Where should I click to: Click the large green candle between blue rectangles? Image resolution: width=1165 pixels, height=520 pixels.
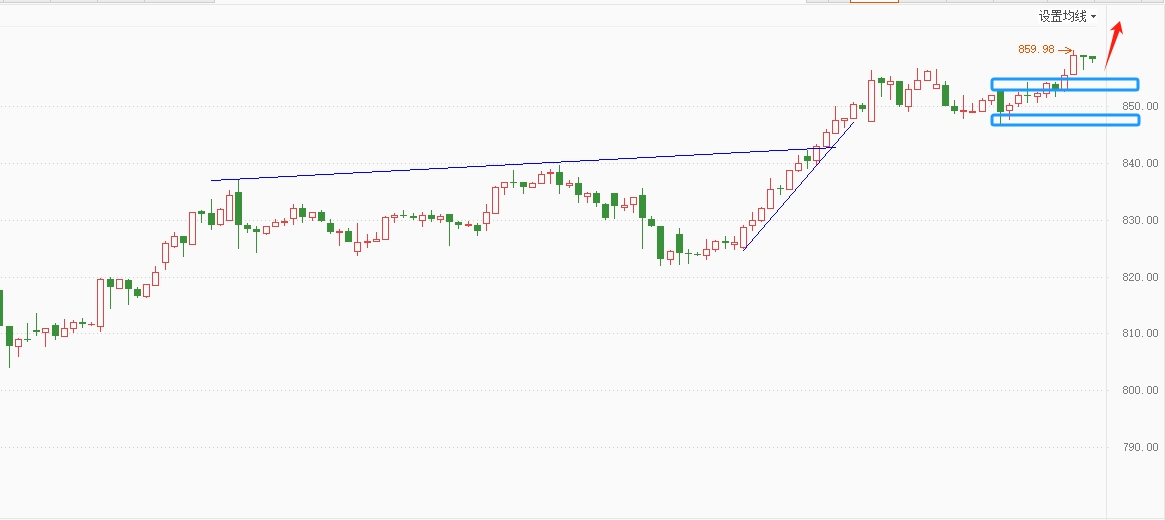click(1000, 102)
